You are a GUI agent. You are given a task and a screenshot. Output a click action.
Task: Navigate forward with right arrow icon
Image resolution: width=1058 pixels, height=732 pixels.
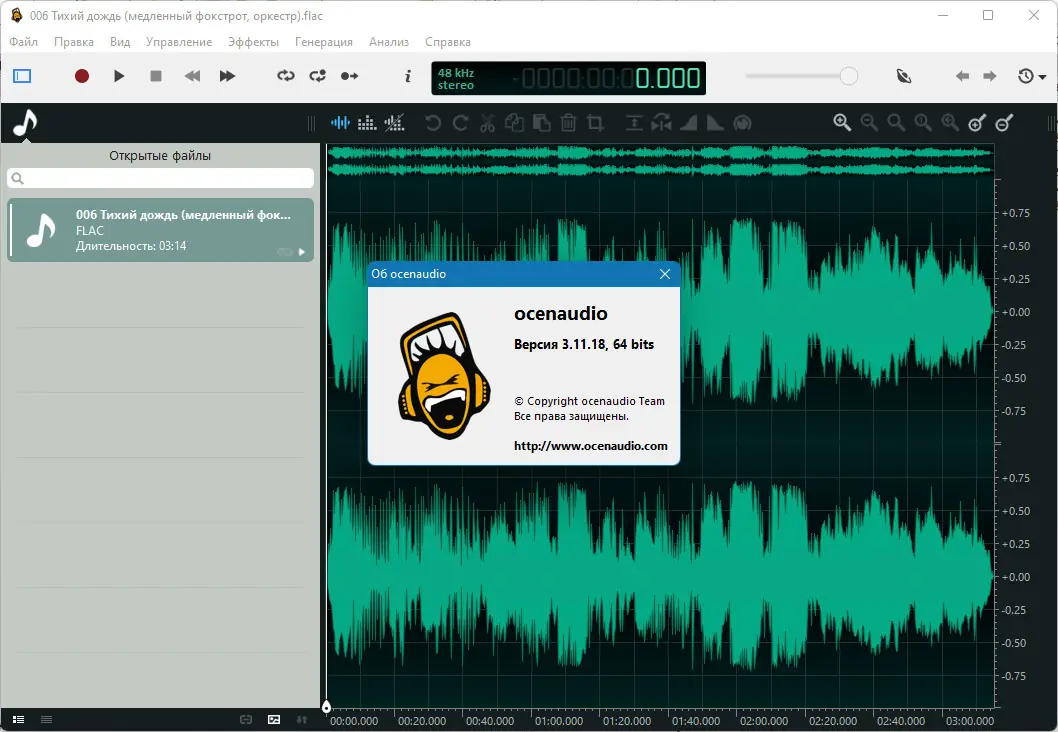pos(990,76)
